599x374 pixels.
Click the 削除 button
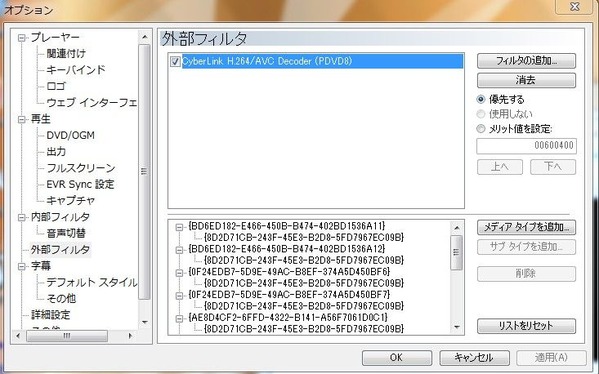[x=526, y=274]
